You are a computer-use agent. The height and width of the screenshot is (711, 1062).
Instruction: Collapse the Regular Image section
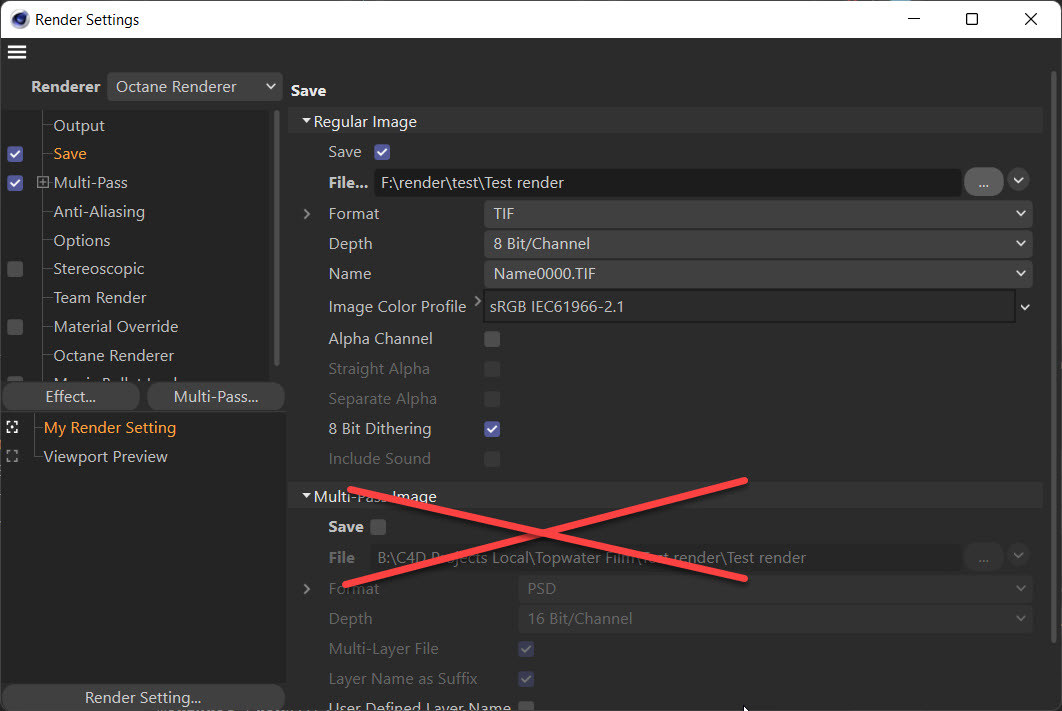pos(306,121)
